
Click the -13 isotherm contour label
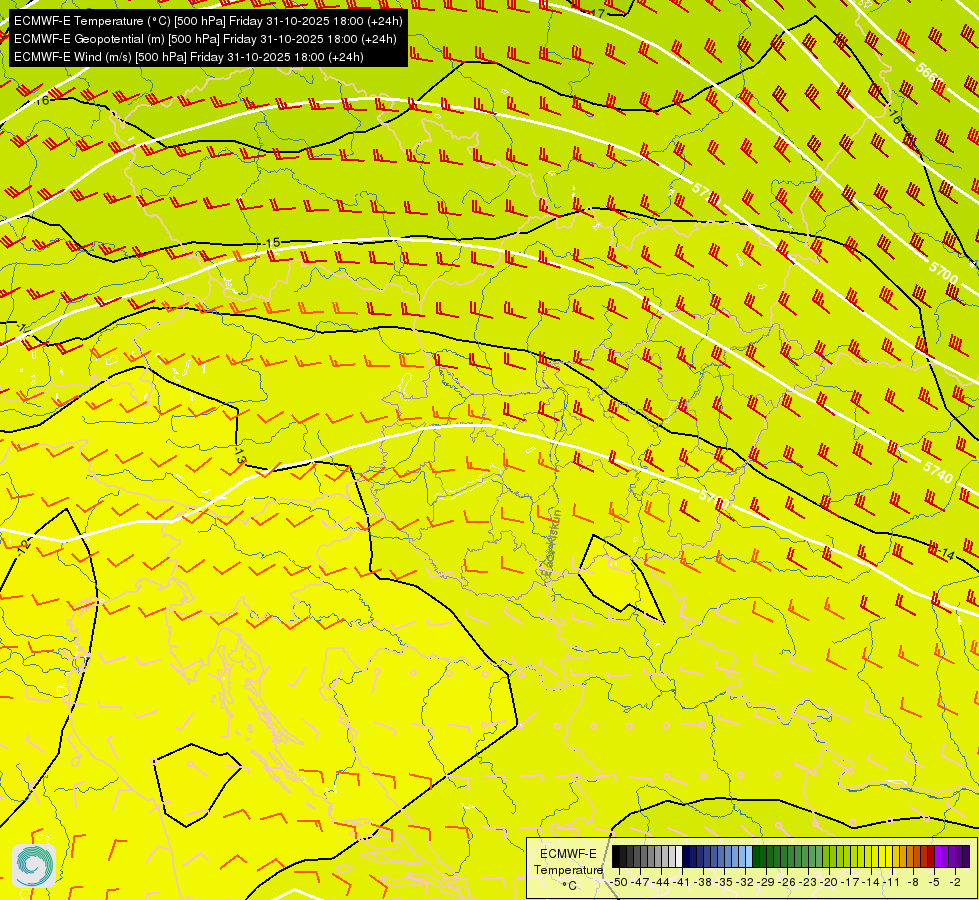point(240,455)
